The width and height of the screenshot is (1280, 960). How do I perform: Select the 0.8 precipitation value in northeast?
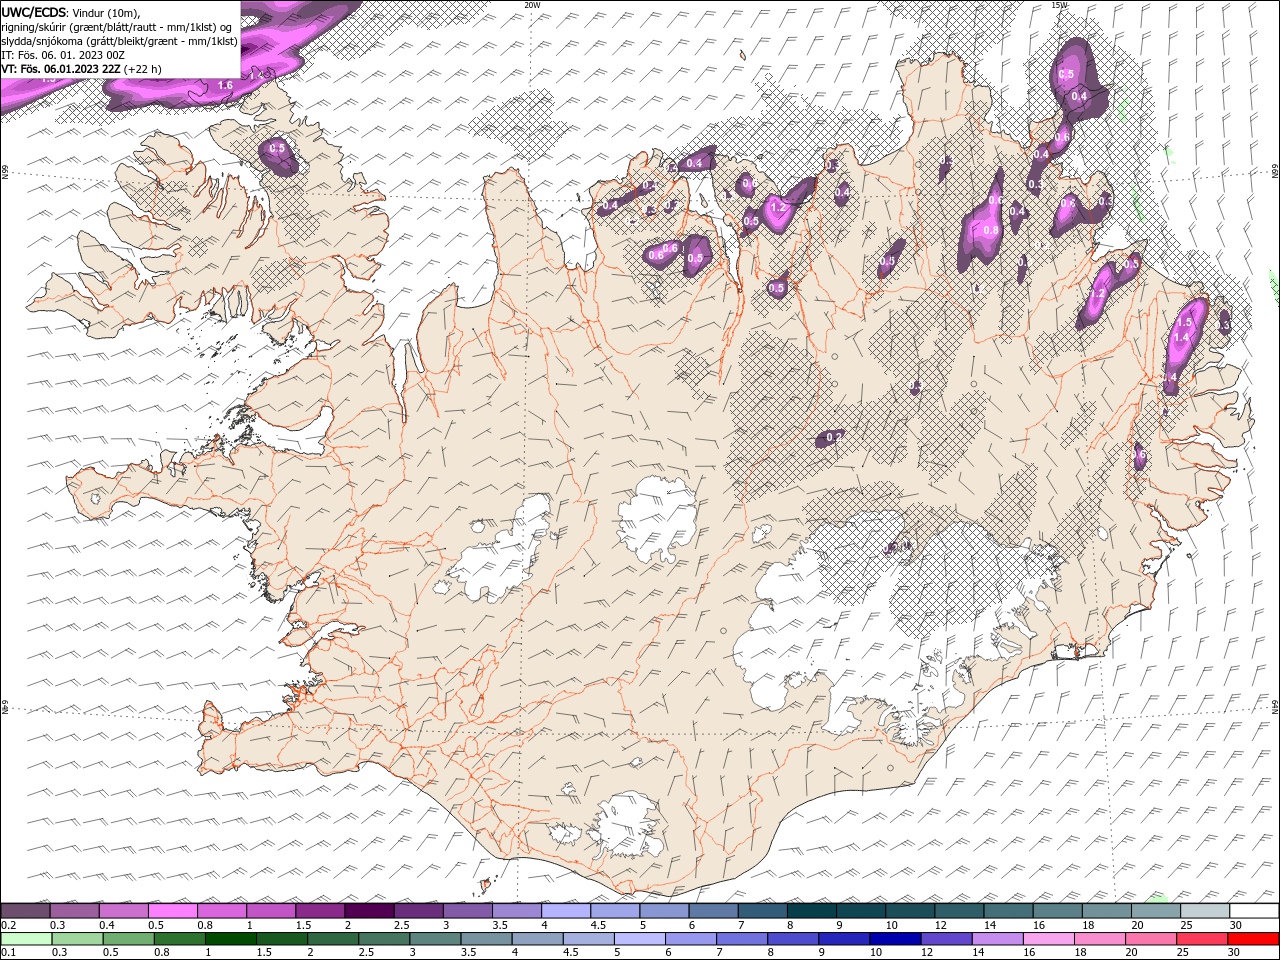(991, 230)
